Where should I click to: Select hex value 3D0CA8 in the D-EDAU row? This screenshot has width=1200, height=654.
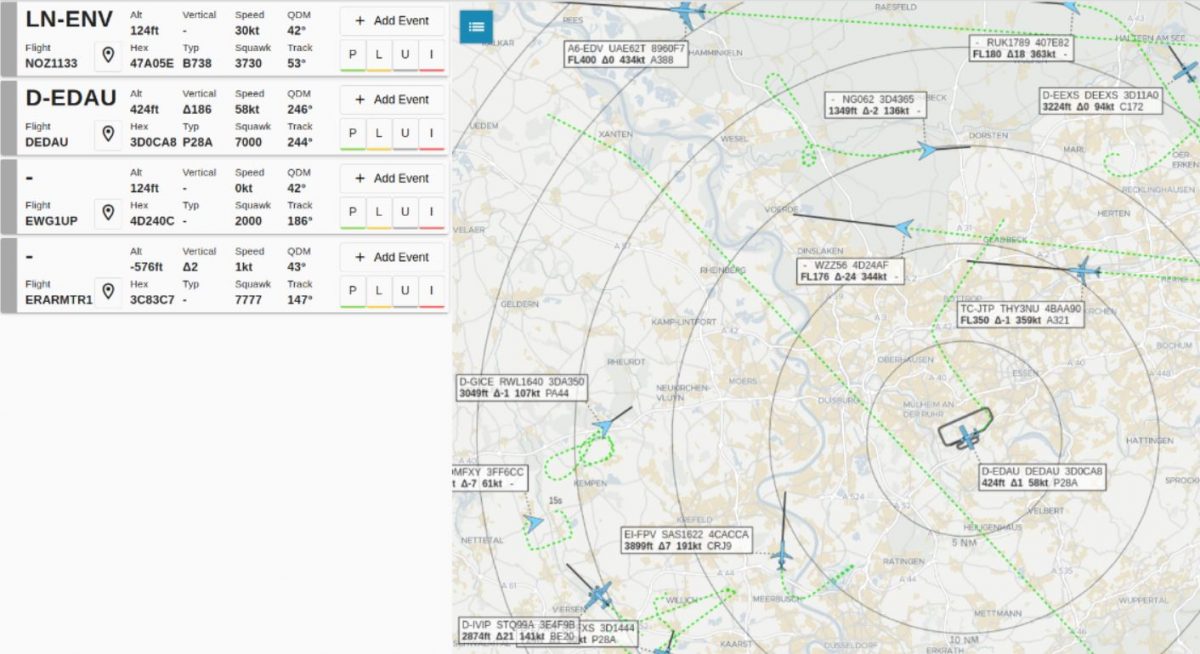pyautogui.click(x=153, y=142)
